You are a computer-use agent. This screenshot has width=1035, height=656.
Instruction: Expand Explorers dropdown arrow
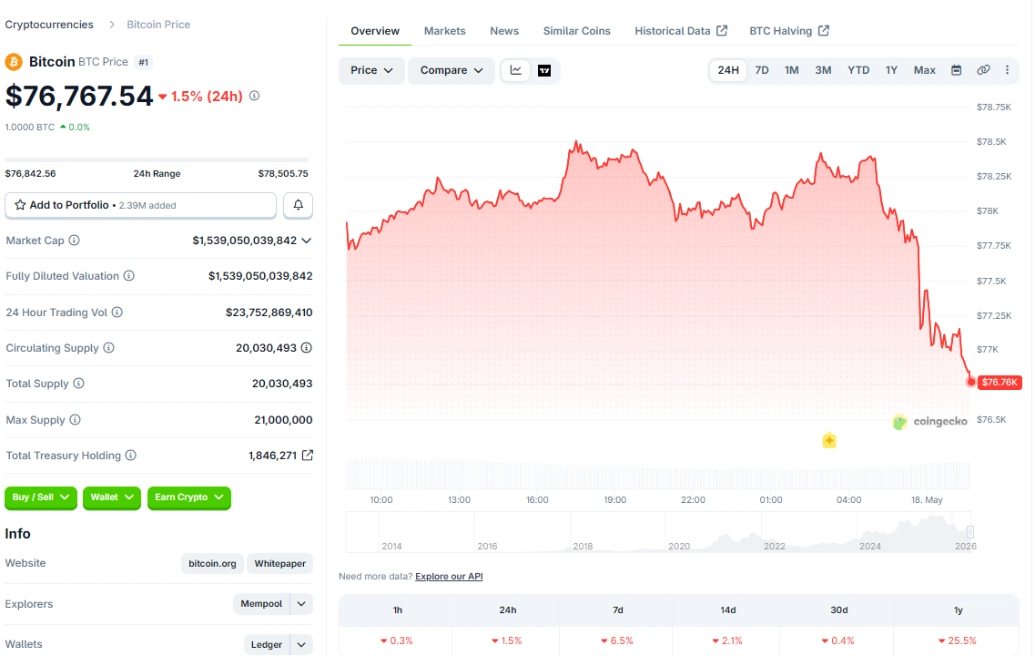[301, 604]
